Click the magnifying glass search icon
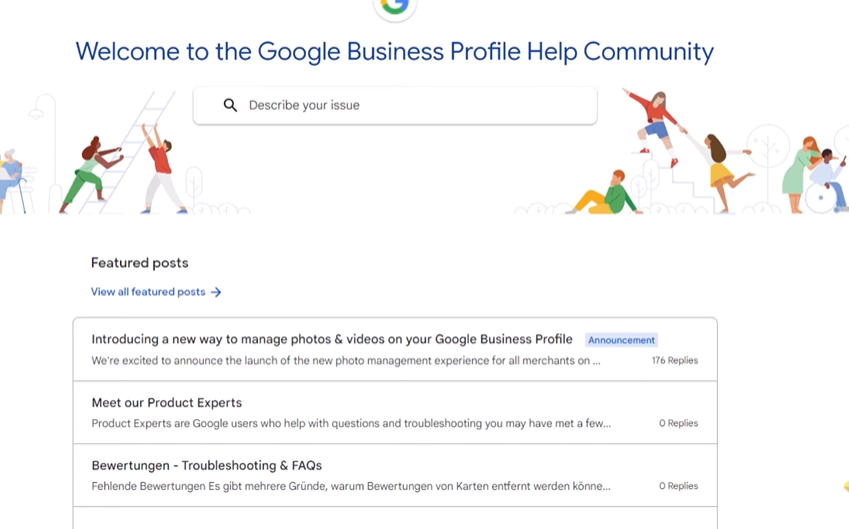 click(x=230, y=105)
